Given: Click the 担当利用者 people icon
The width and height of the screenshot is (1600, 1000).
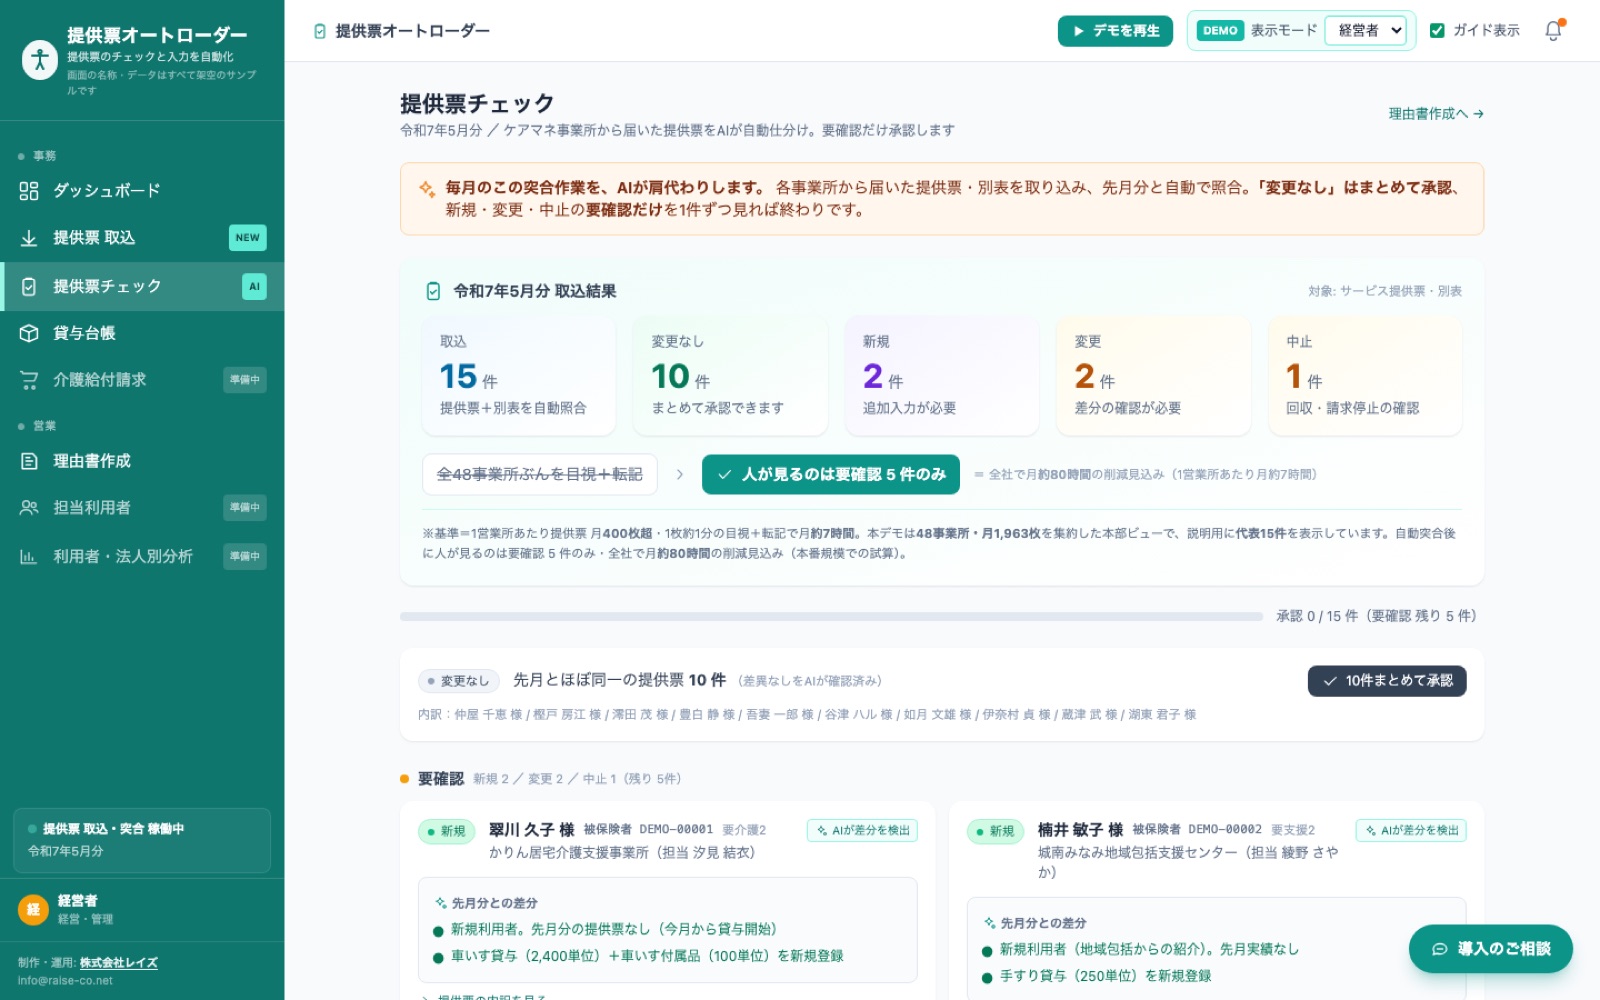Looking at the screenshot, I should [x=29, y=508].
